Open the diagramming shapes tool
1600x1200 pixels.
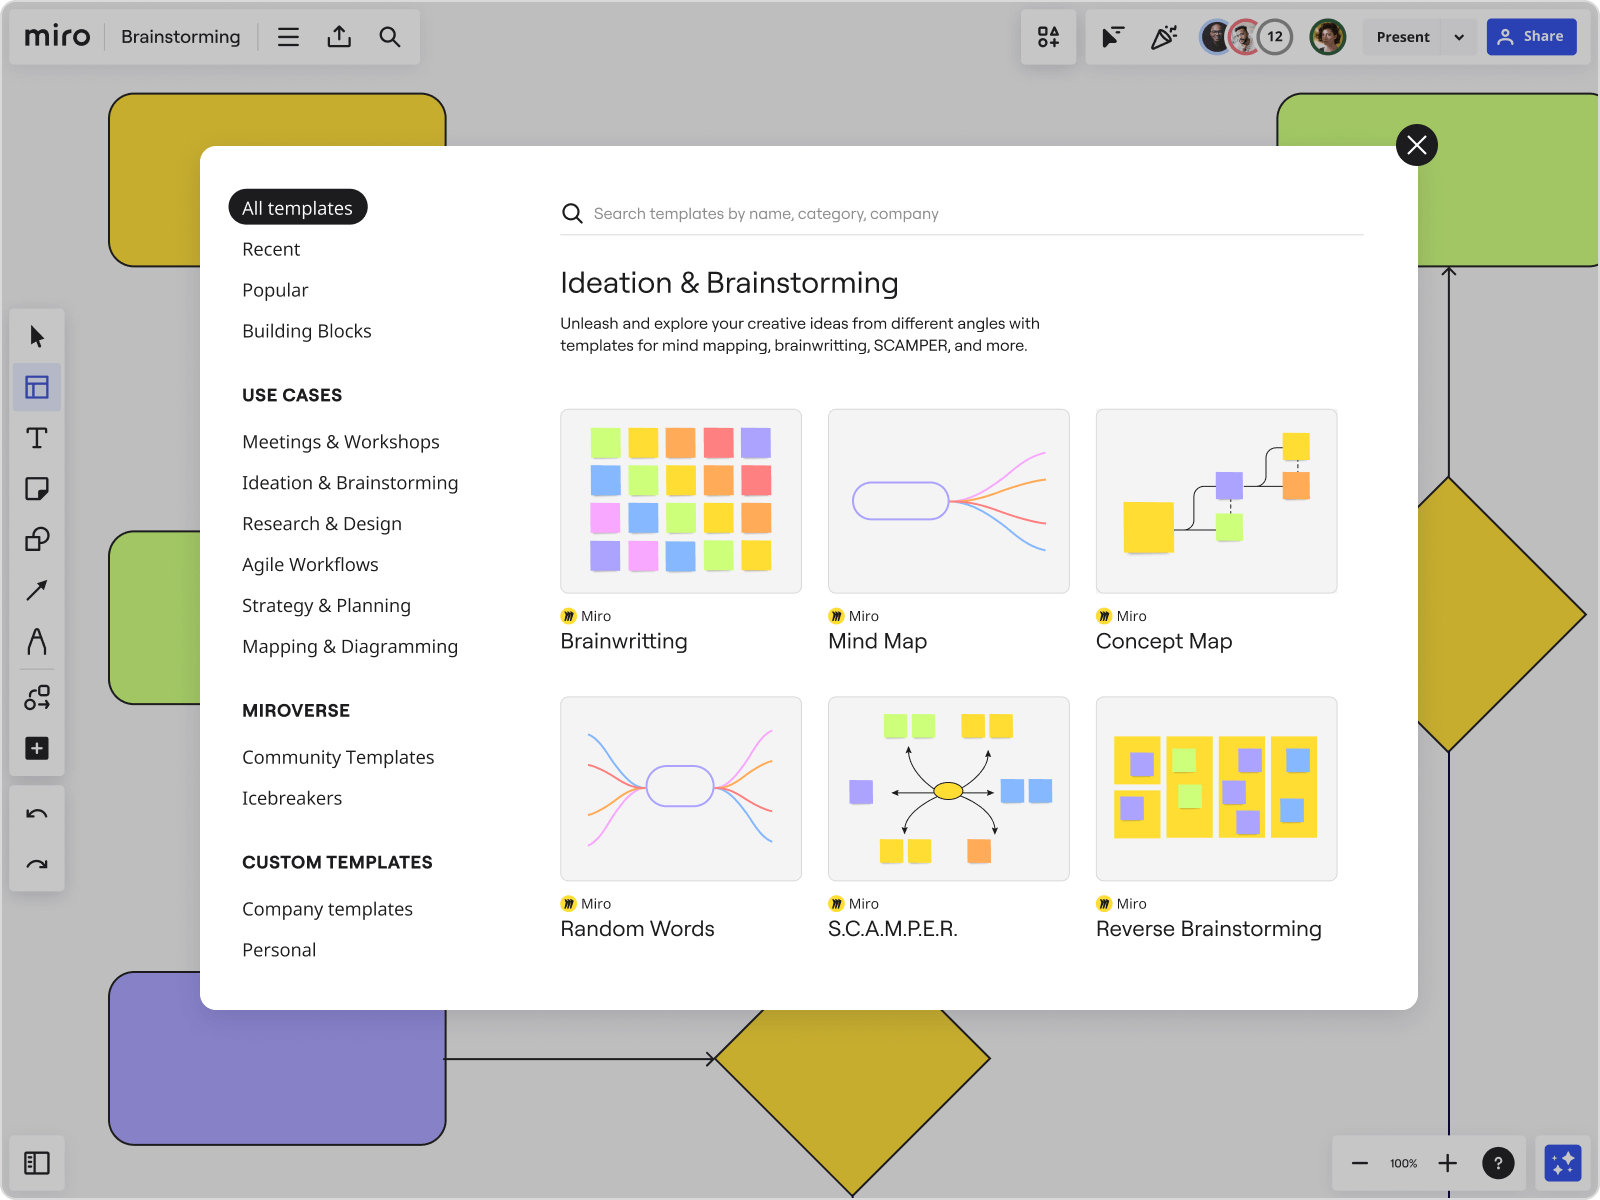click(37, 698)
